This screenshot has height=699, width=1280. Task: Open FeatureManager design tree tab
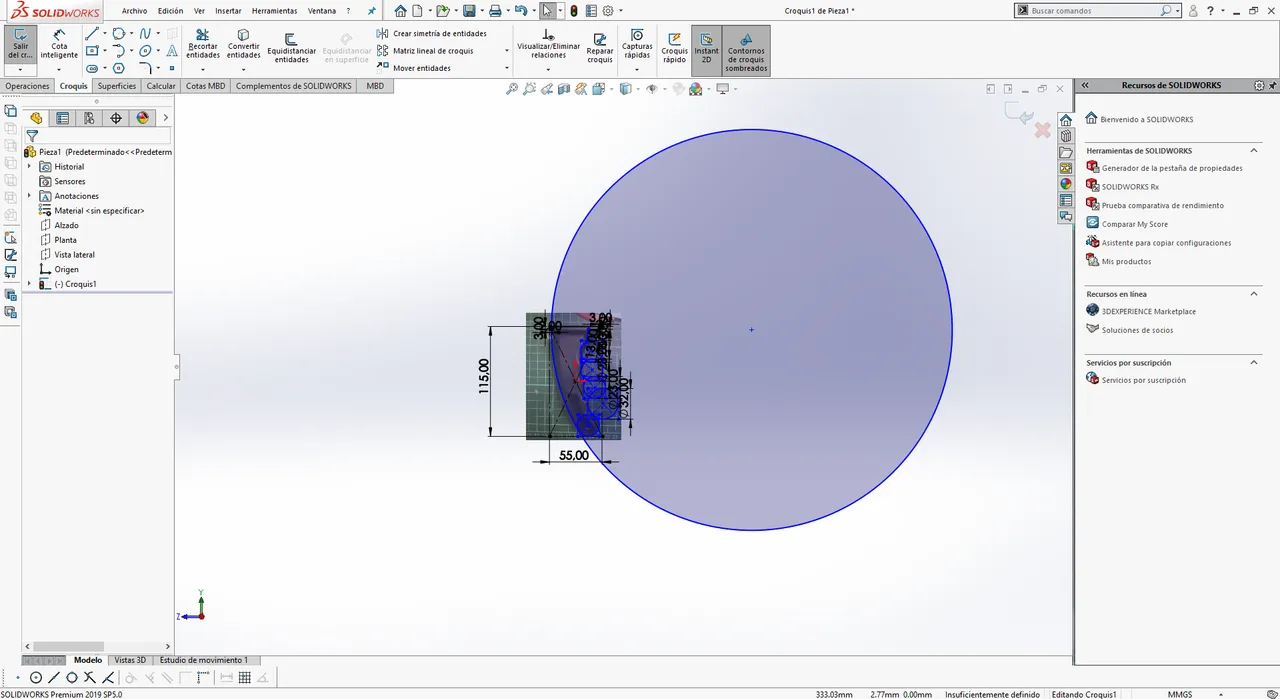tap(36, 118)
